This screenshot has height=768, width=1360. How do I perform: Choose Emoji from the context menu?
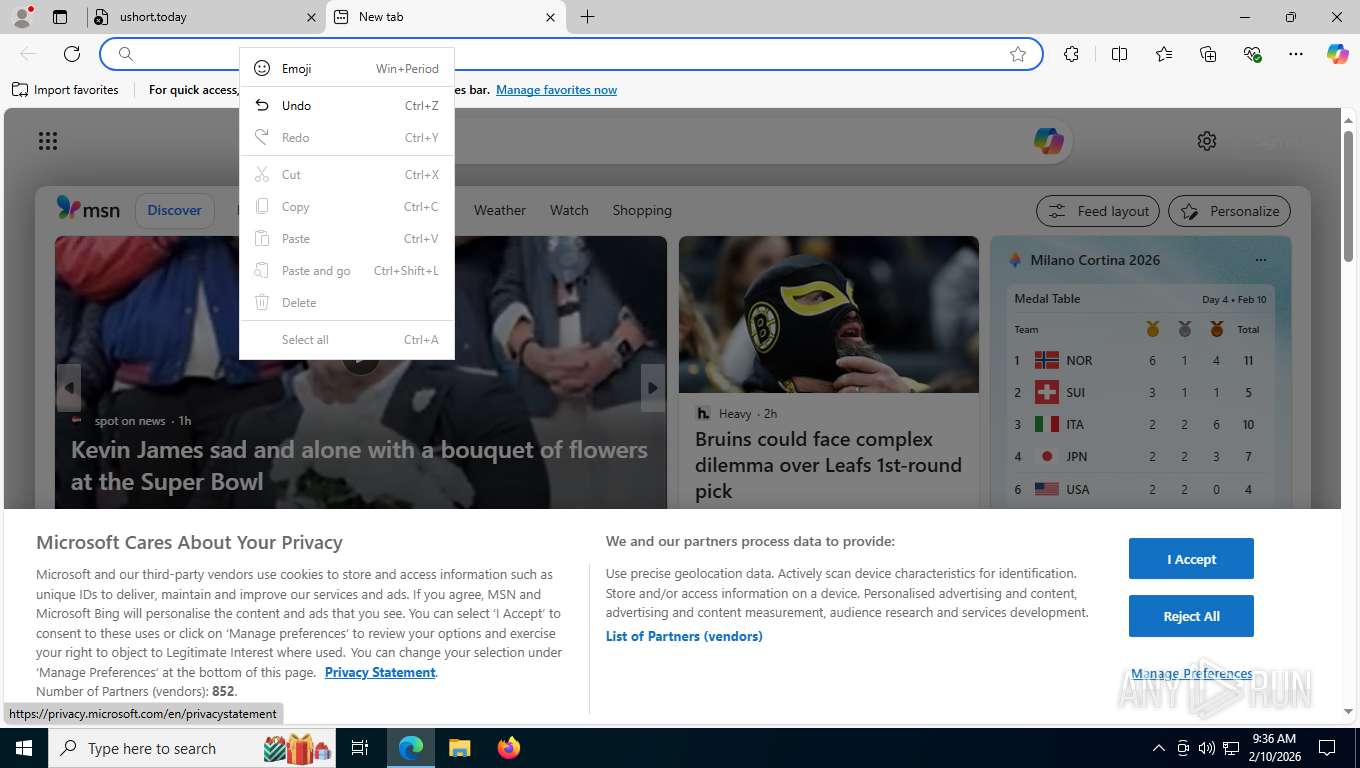[x=347, y=68]
